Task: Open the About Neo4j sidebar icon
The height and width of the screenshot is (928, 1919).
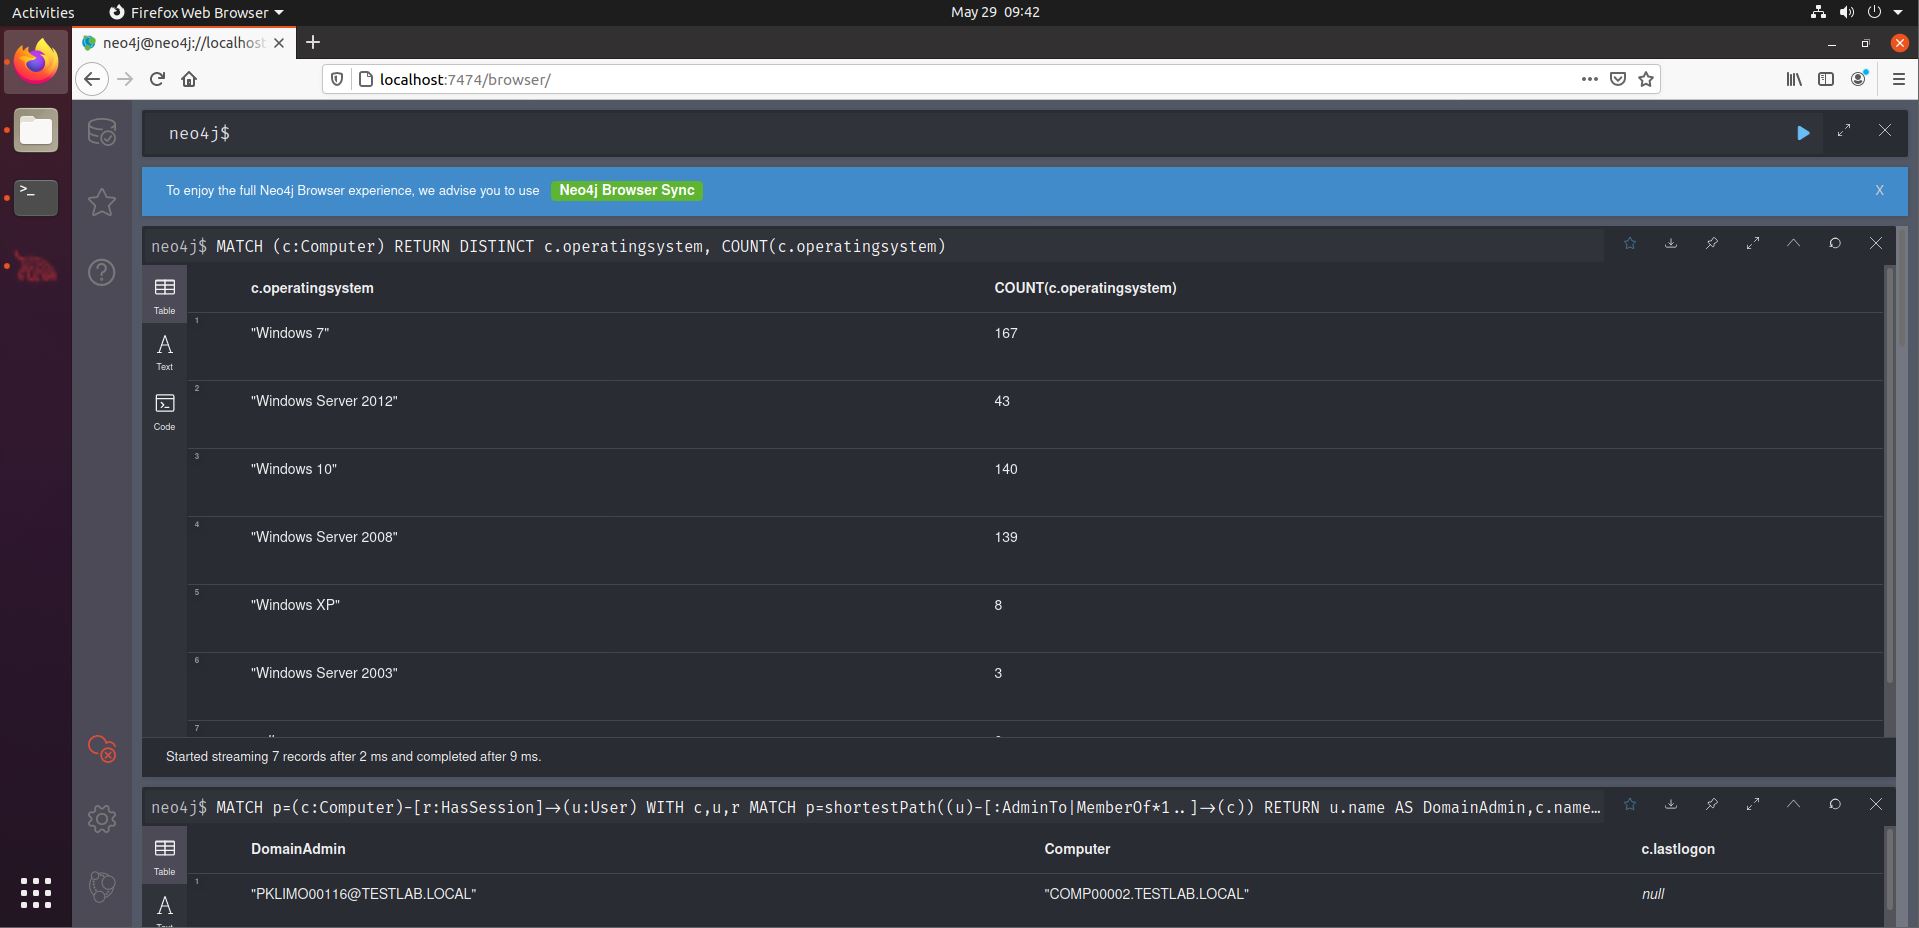Action: tap(102, 886)
